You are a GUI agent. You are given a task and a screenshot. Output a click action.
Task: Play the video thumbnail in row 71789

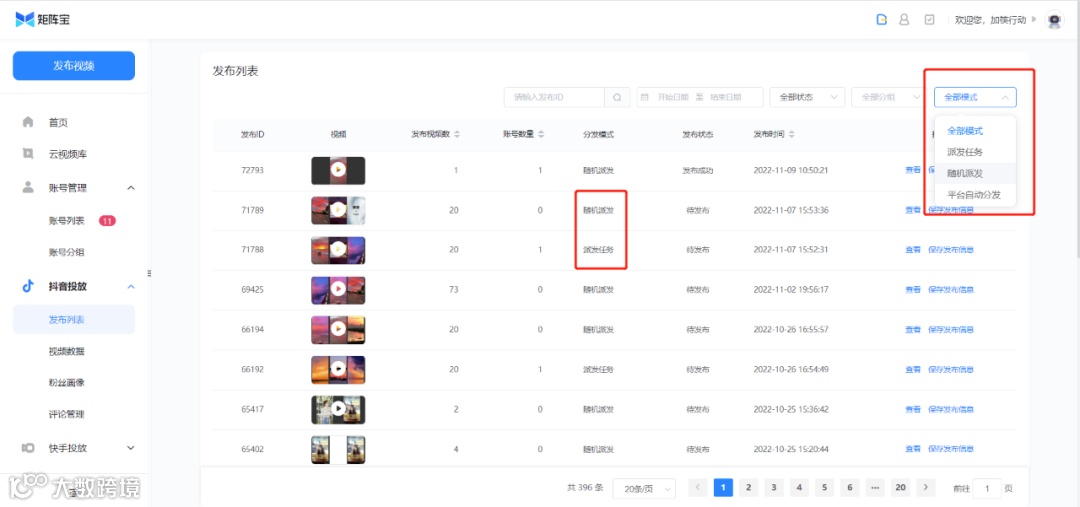click(338, 210)
